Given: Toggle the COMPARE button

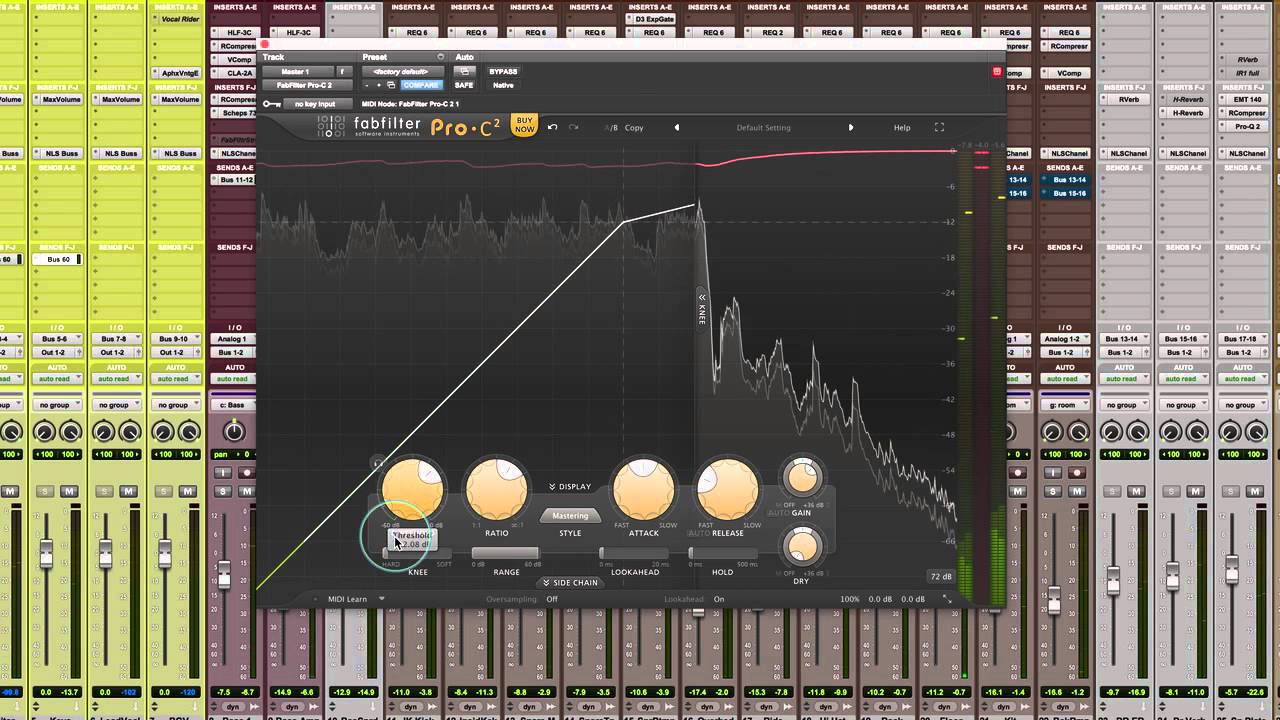Looking at the screenshot, I should coord(420,85).
